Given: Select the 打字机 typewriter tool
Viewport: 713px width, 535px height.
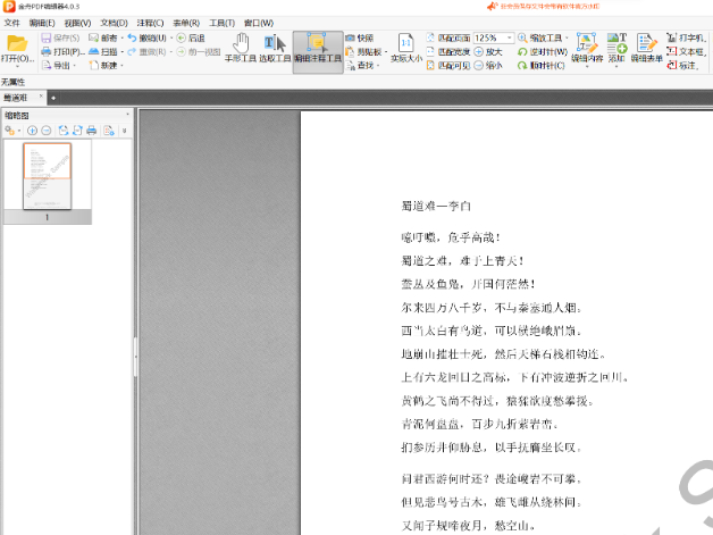Looking at the screenshot, I should pos(686,38).
